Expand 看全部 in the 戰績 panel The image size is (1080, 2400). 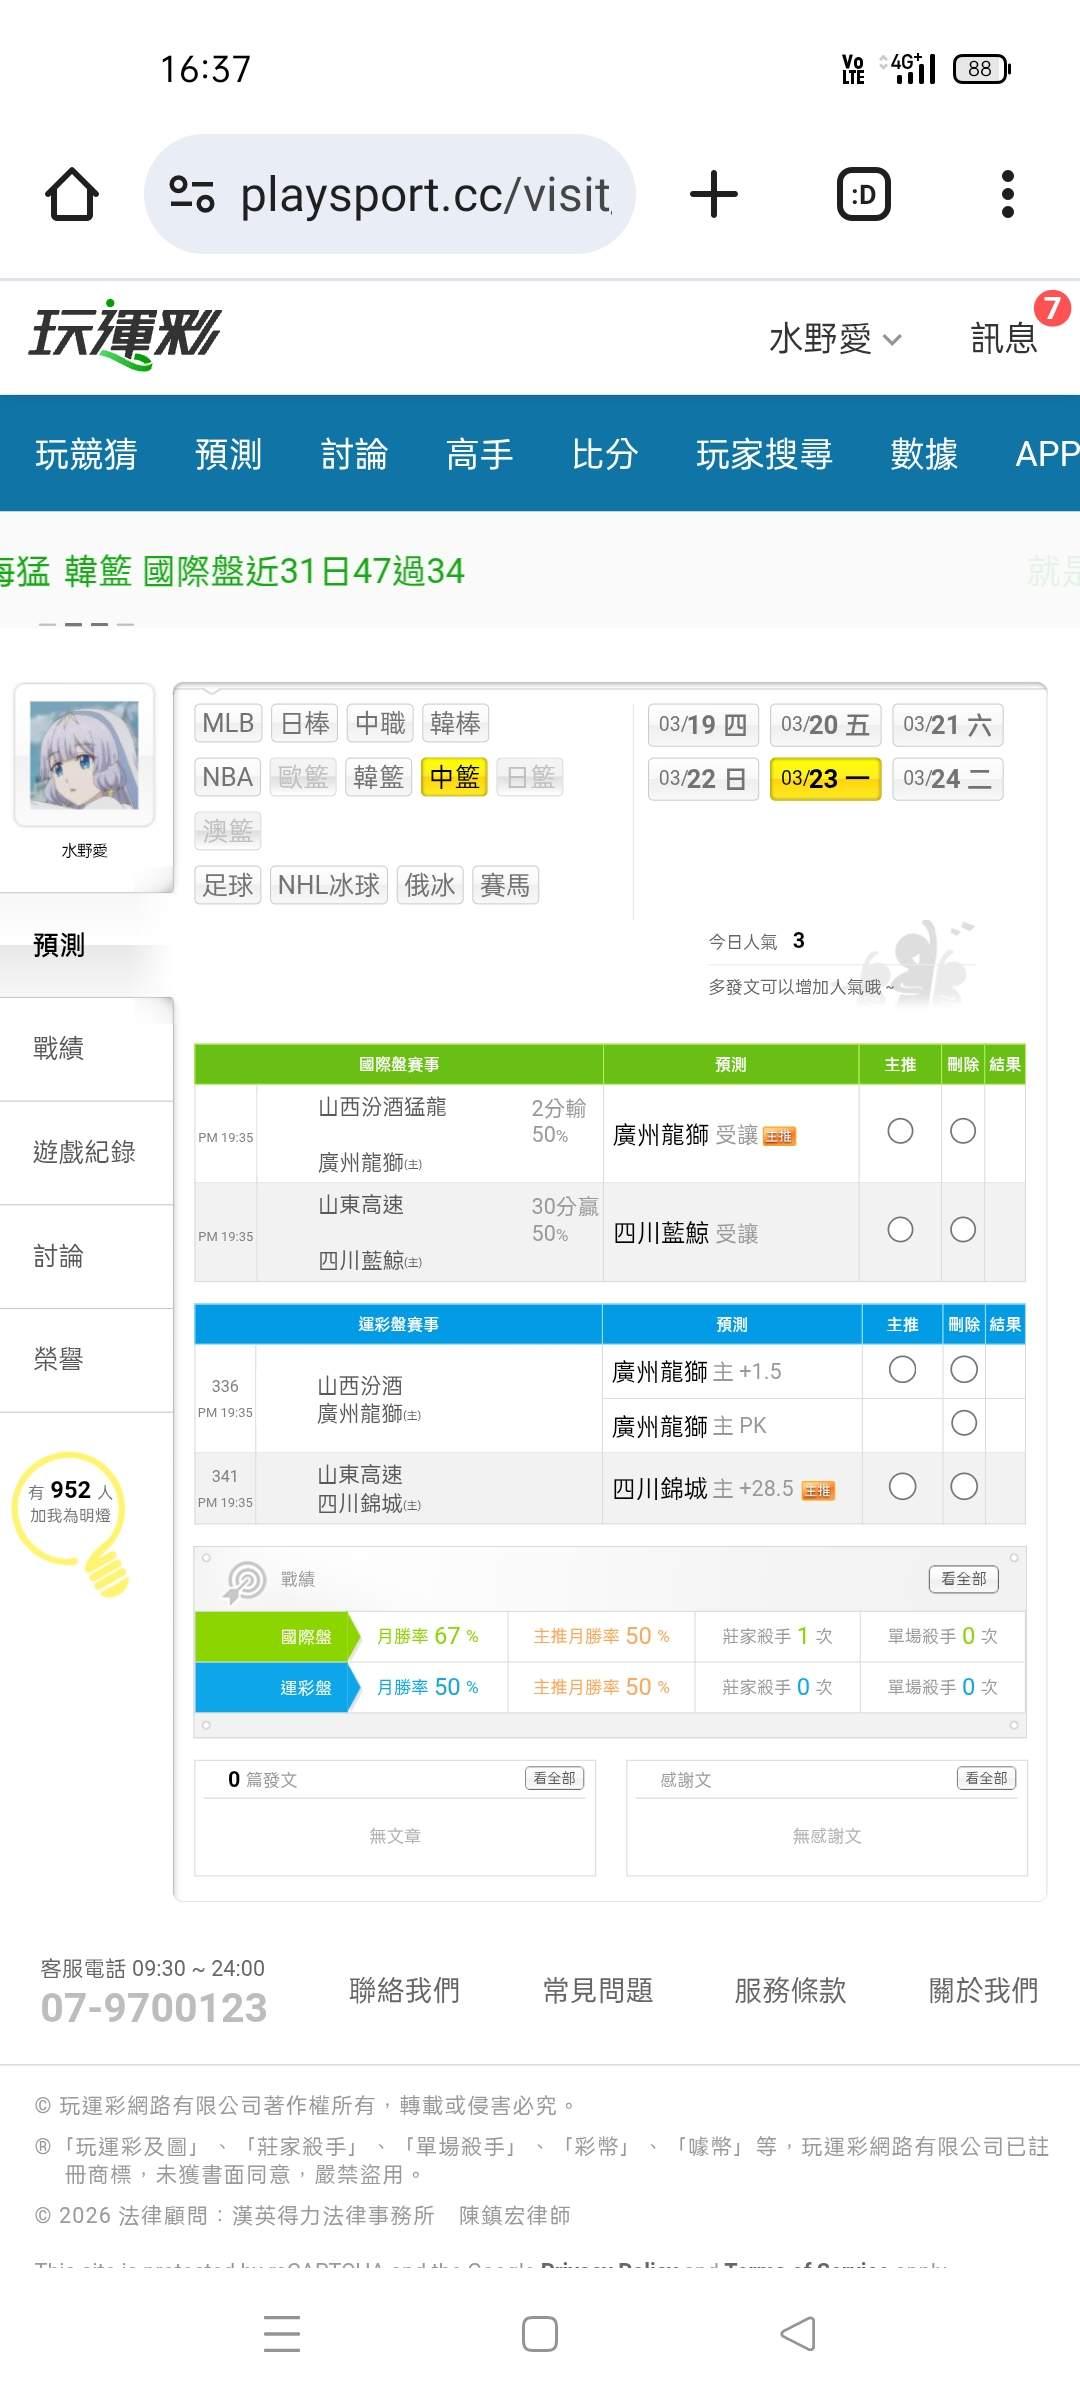[x=963, y=1579]
